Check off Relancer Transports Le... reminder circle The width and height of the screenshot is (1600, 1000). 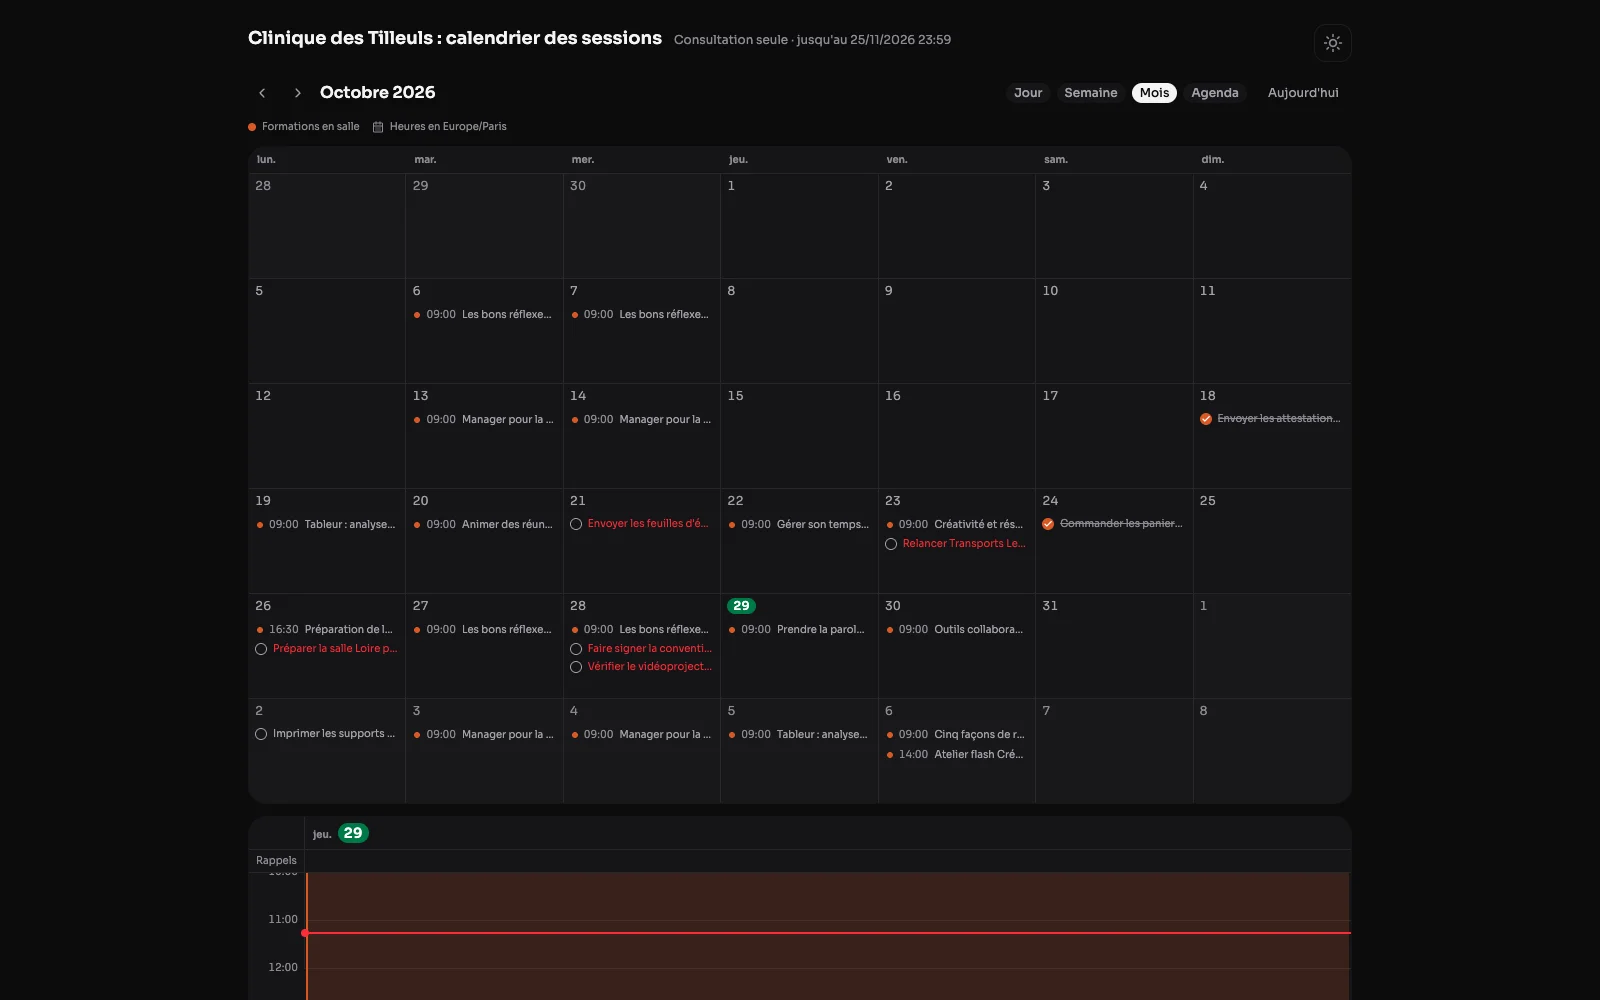click(x=891, y=544)
